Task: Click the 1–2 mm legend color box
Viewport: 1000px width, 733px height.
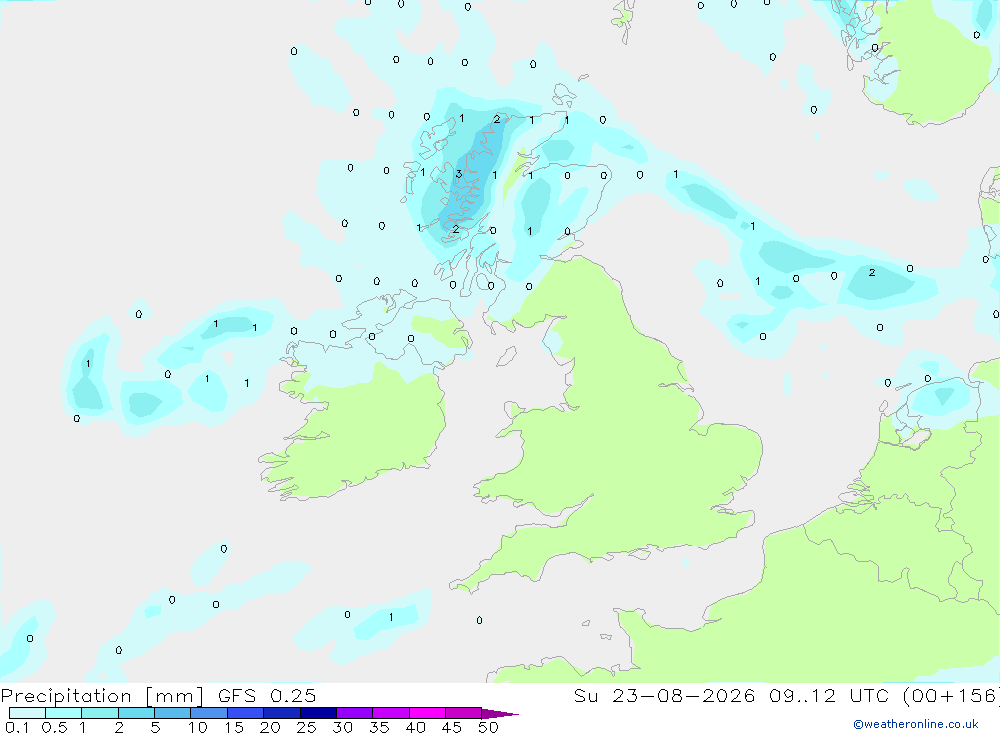Action: pyautogui.click(x=100, y=713)
